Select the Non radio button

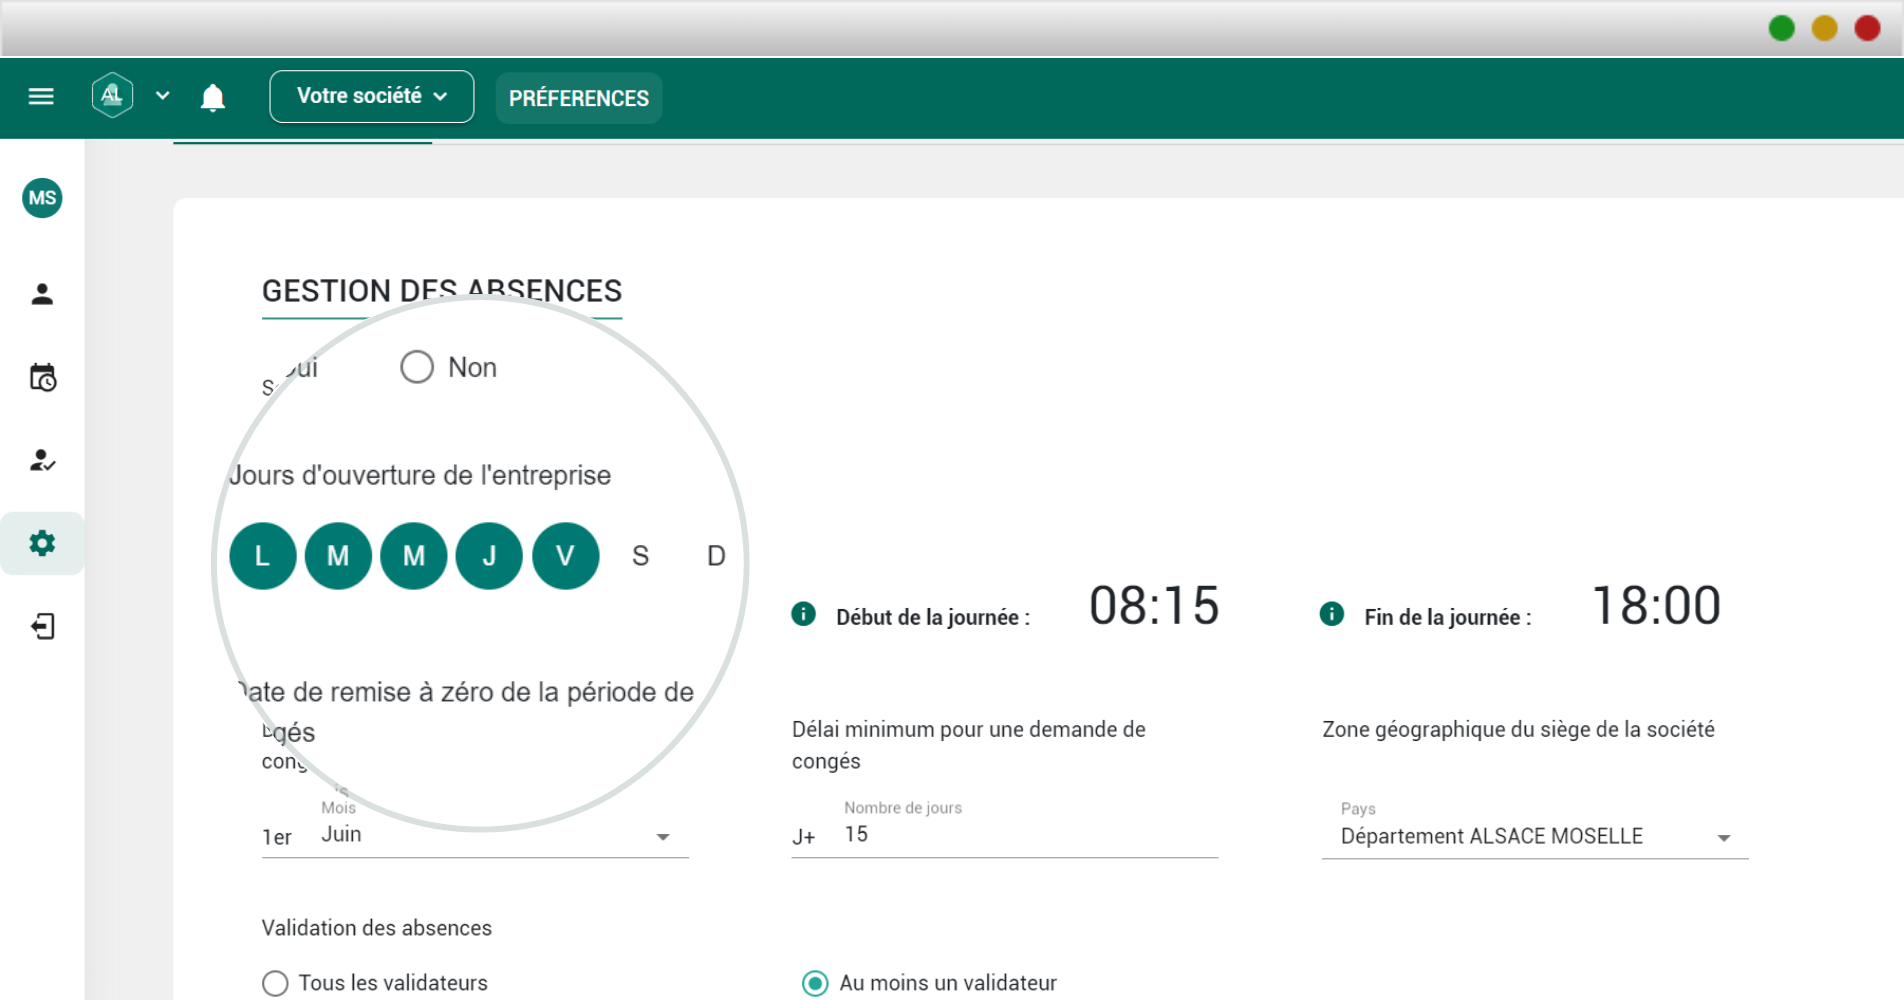tap(417, 367)
